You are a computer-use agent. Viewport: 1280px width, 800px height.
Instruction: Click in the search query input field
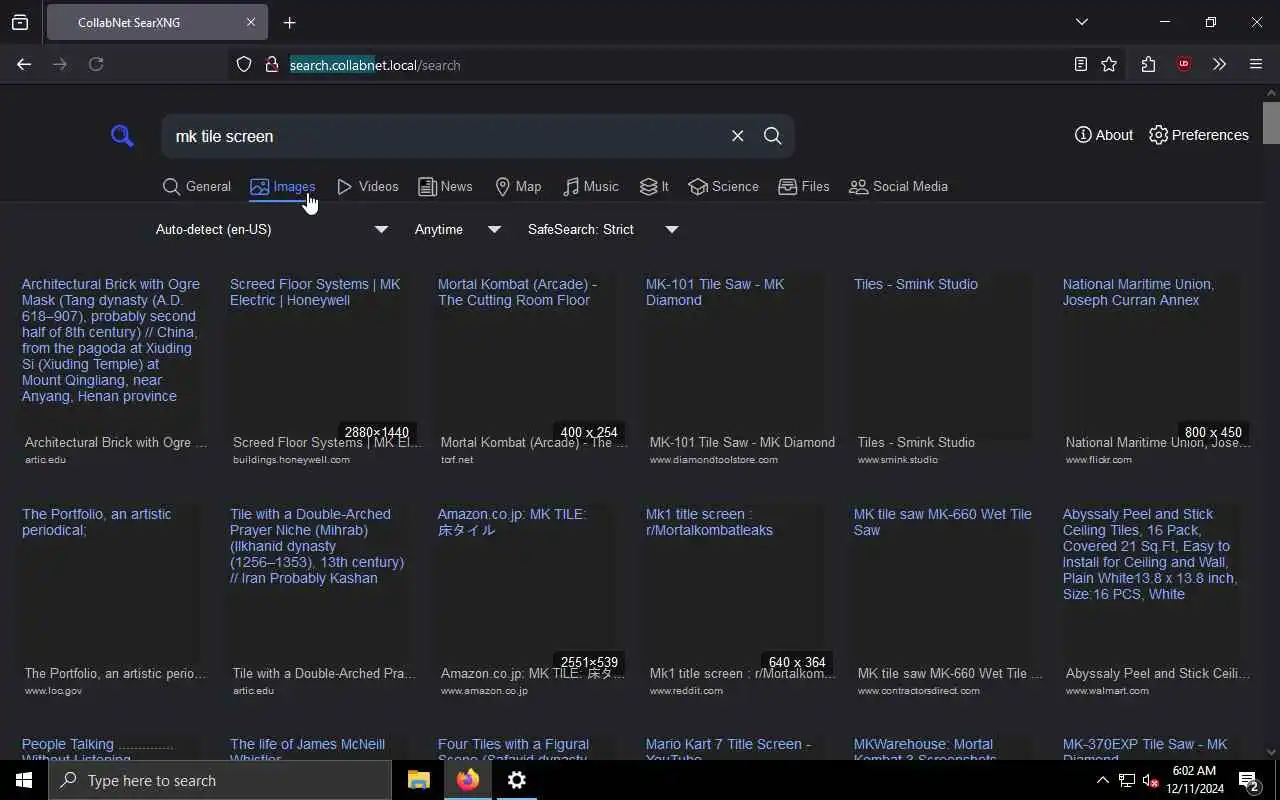click(x=445, y=136)
